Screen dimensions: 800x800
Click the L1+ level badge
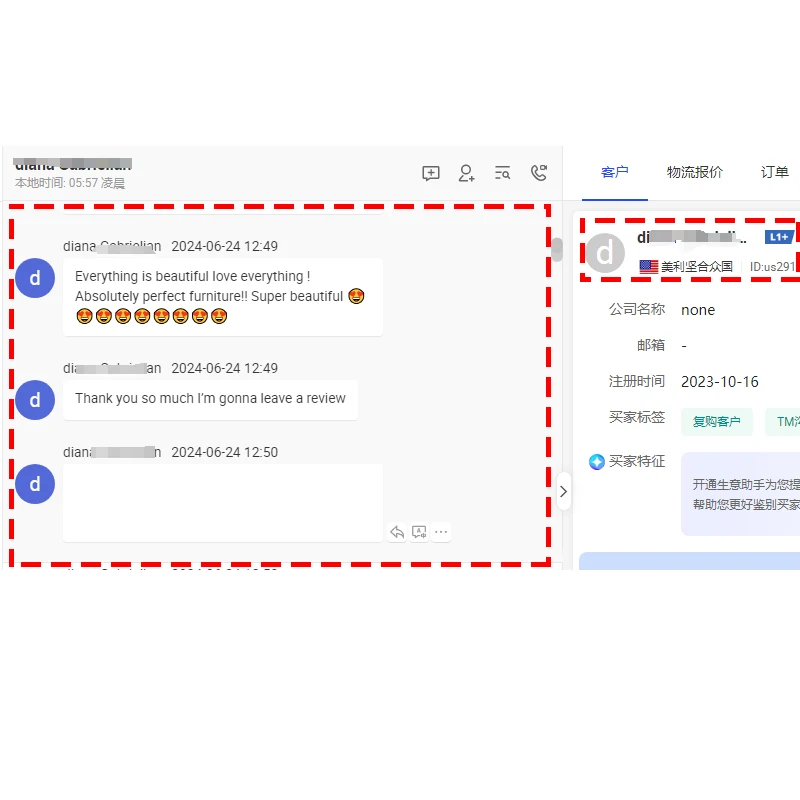(x=779, y=237)
